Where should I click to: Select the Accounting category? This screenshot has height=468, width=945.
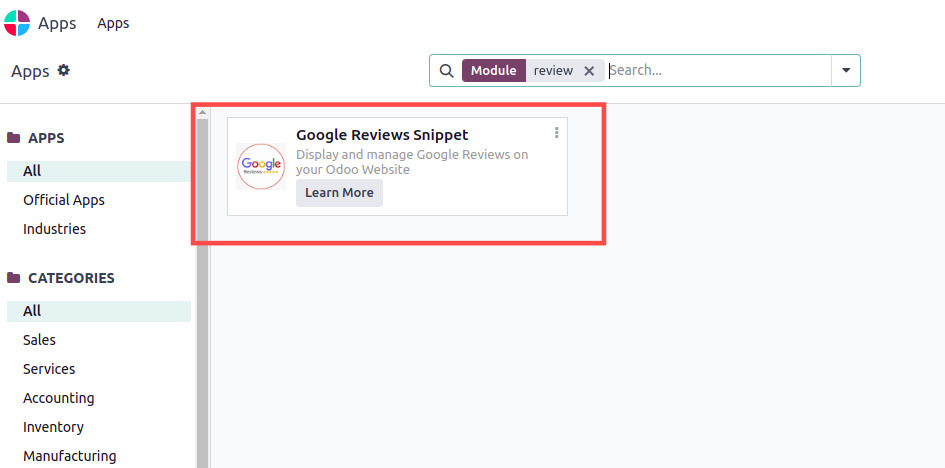pyautogui.click(x=58, y=398)
